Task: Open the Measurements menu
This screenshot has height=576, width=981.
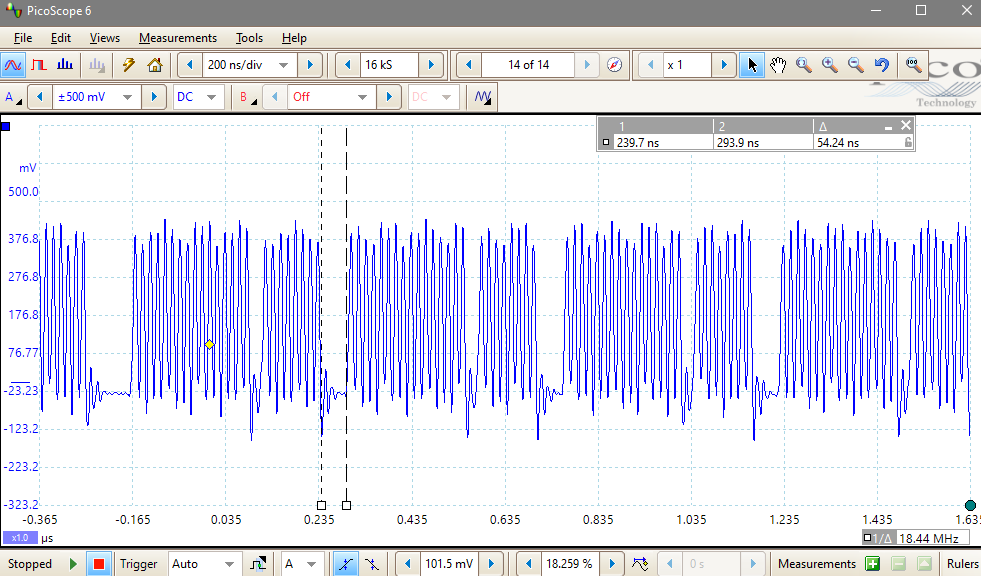Action: click(x=178, y=38)
